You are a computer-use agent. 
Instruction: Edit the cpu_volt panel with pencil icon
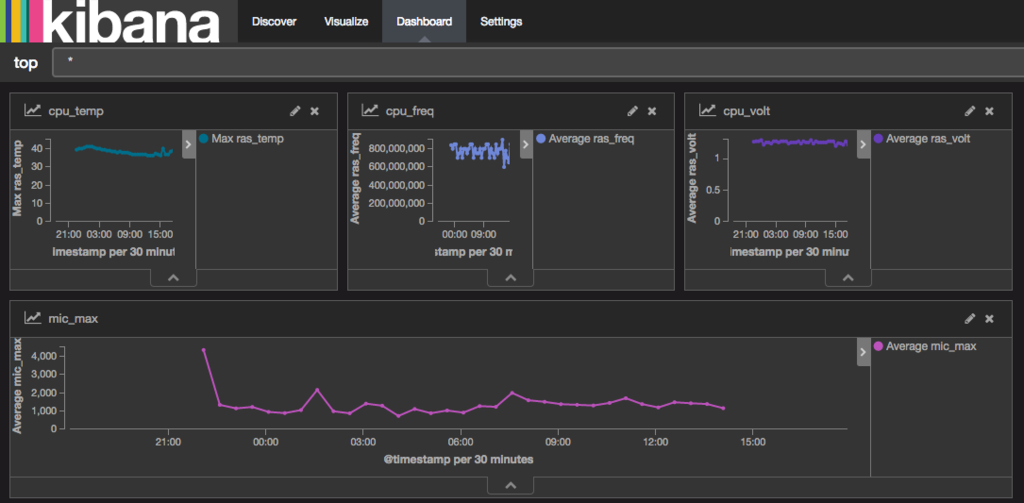tap(969, 111)
